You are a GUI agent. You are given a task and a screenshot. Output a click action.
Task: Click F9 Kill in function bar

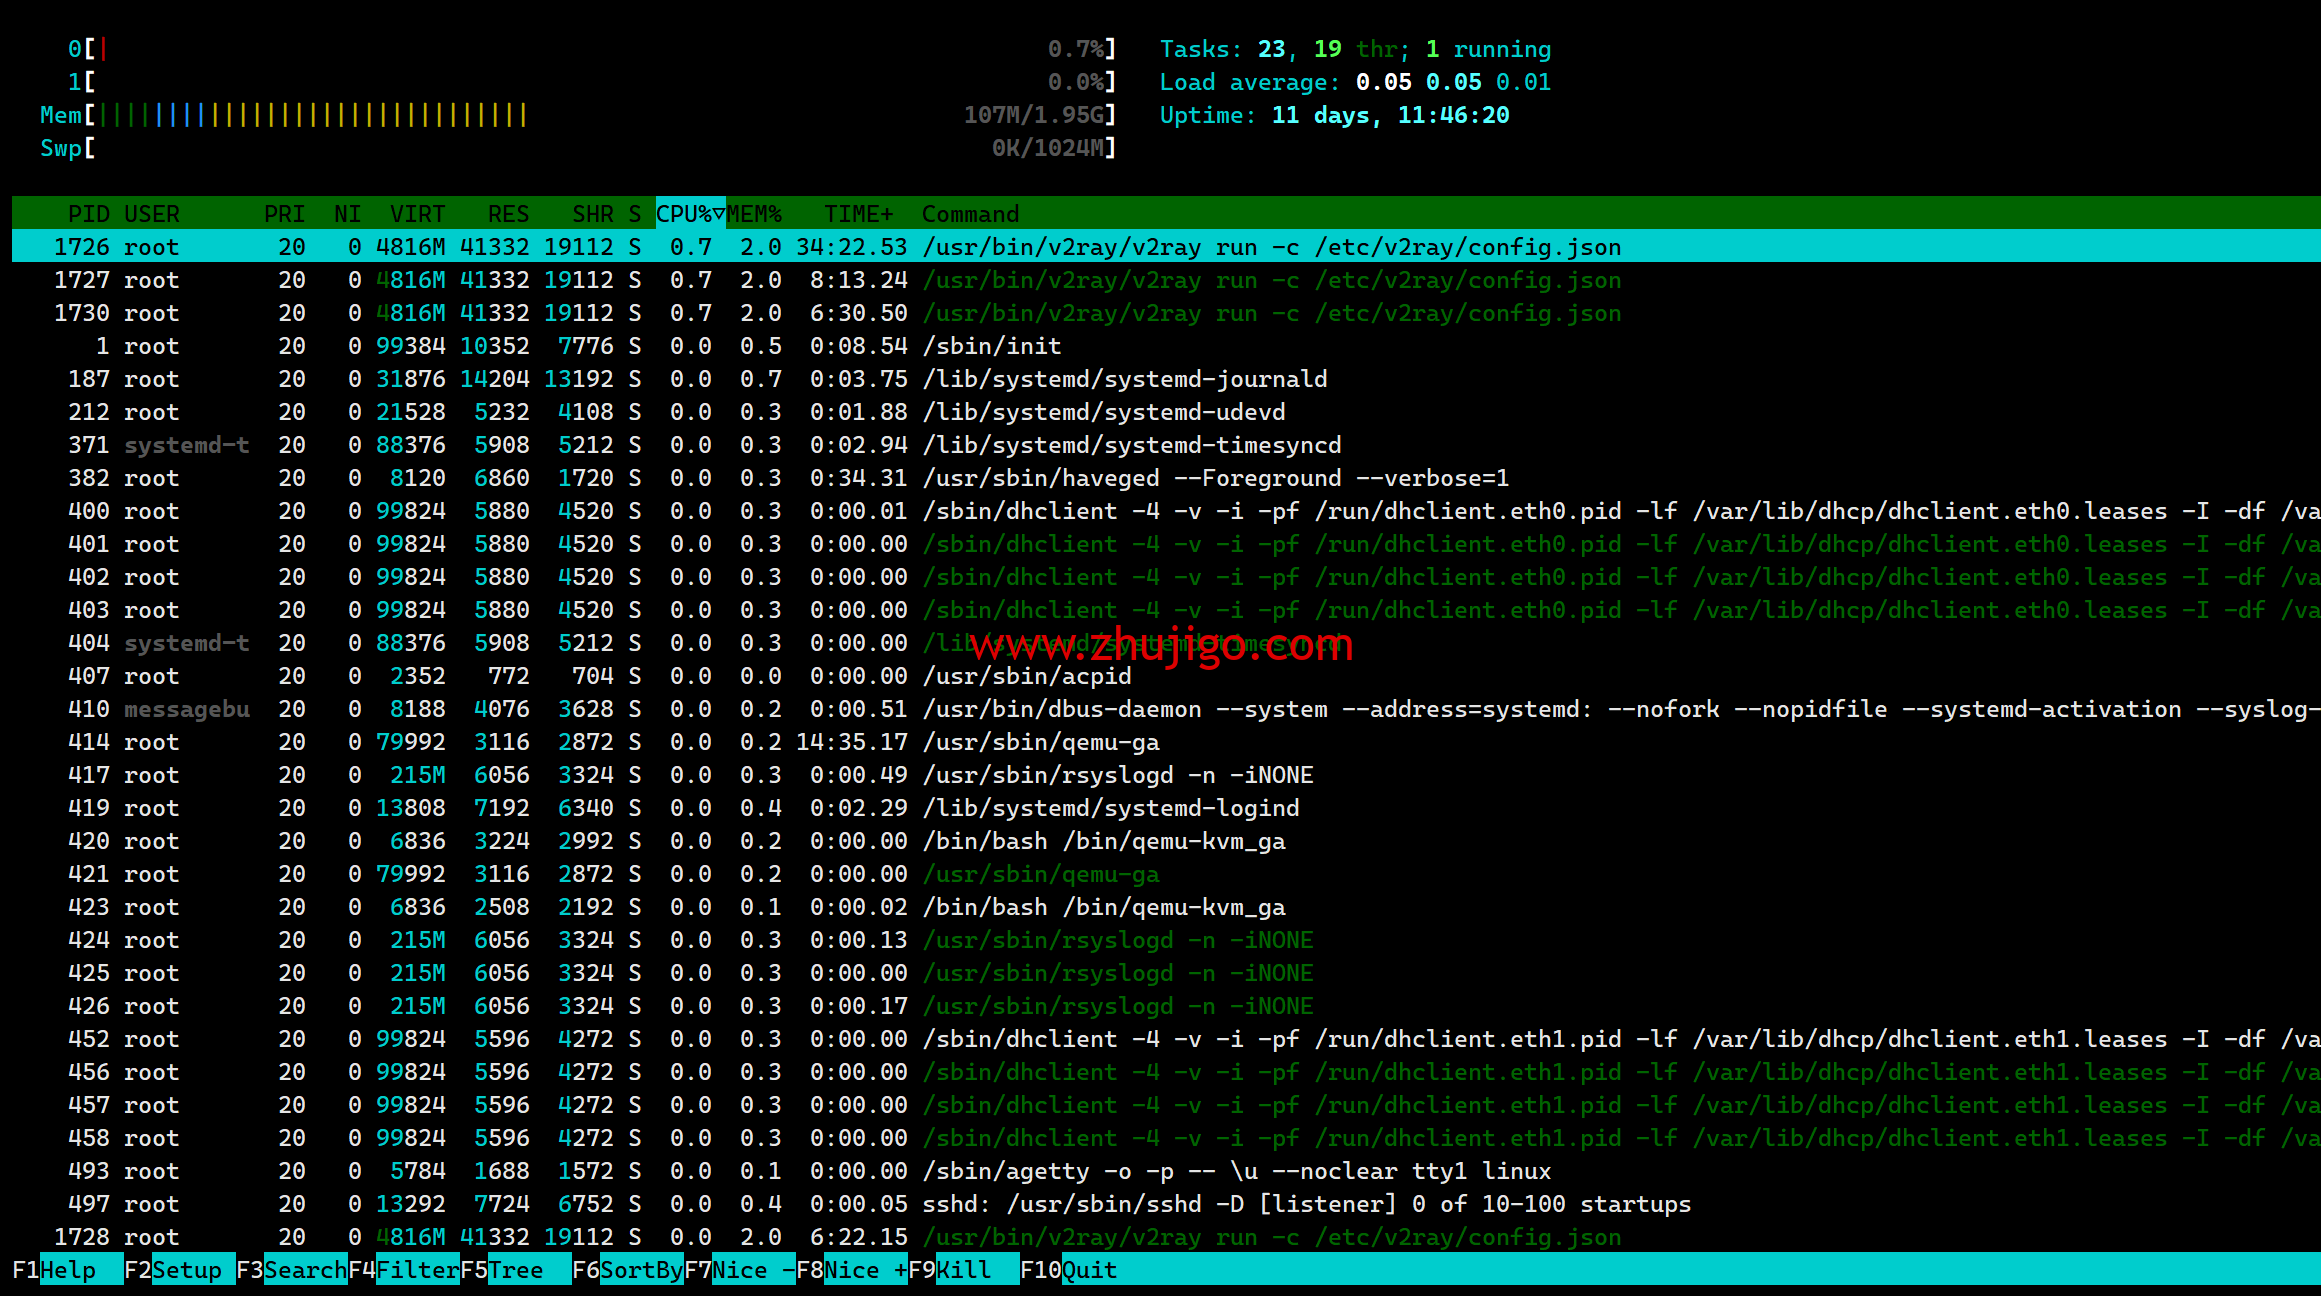964,1270
